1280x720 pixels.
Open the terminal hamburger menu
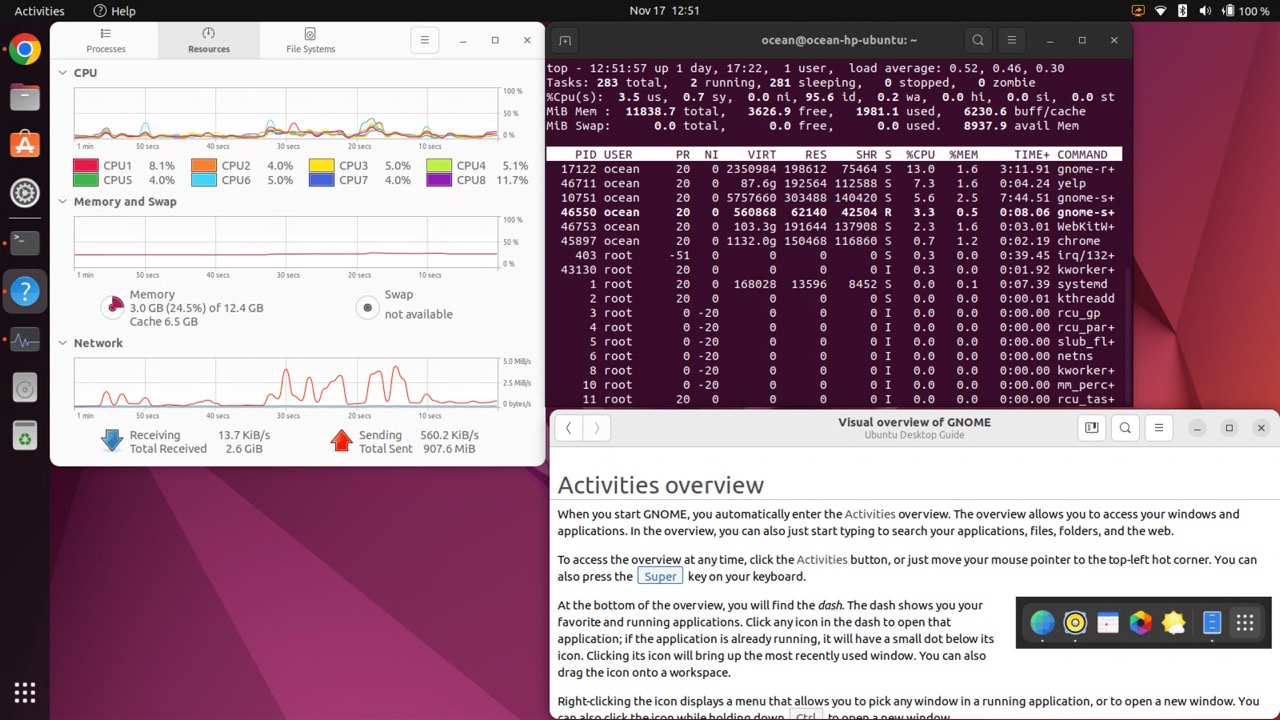click(1011, 40)
